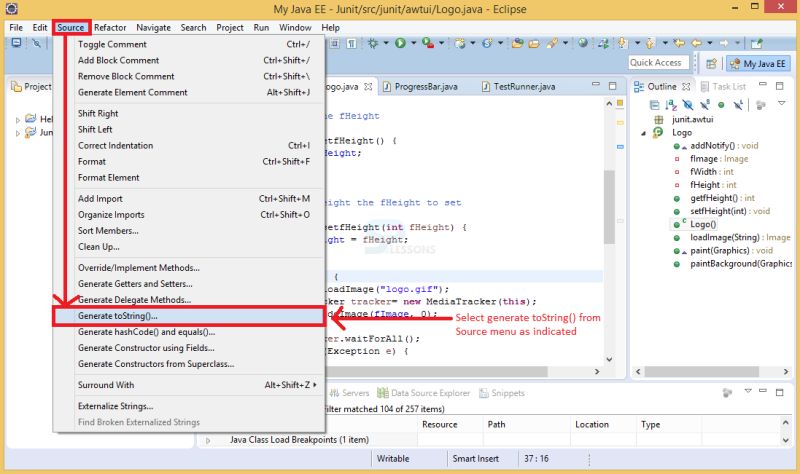Image resolution: width=800 pixels, height=474 pixels.
Task: Open the Debug button dropdown arrow
Action: click(x=386, y=43)
